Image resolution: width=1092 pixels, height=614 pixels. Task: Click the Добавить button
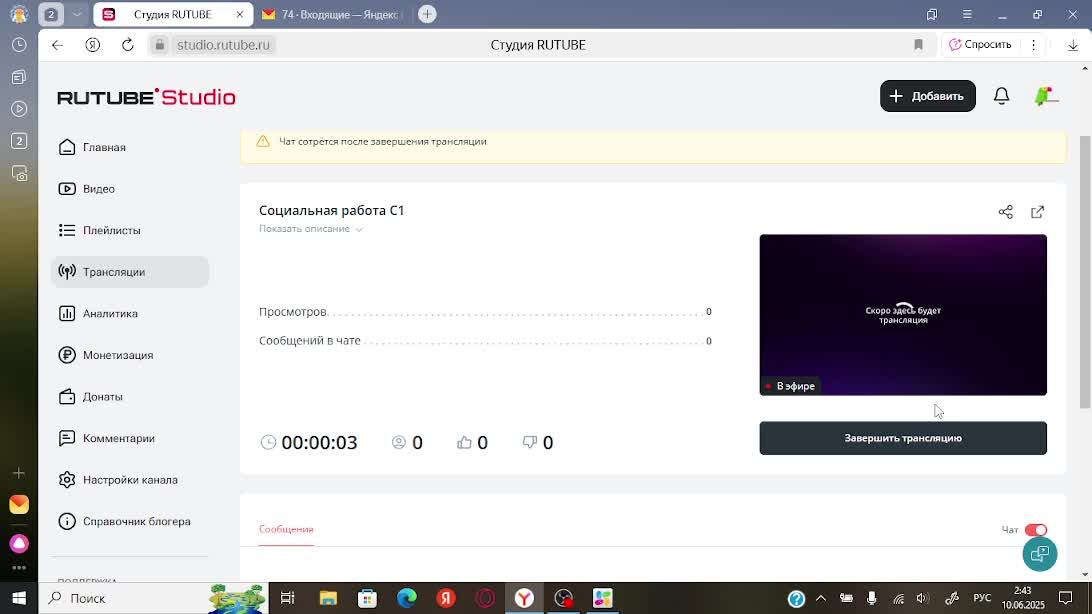928,96
